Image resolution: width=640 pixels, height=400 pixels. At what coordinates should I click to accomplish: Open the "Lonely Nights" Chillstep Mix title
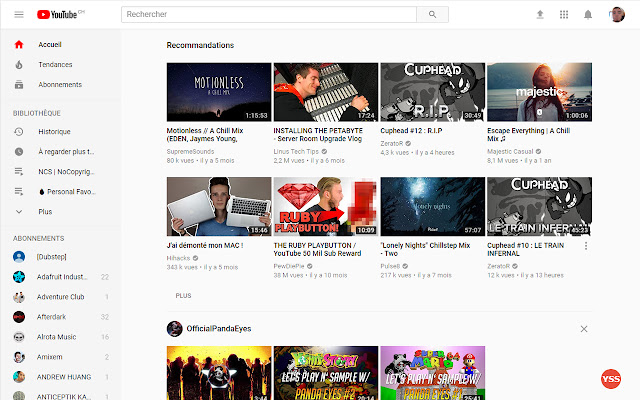point(425,249)
